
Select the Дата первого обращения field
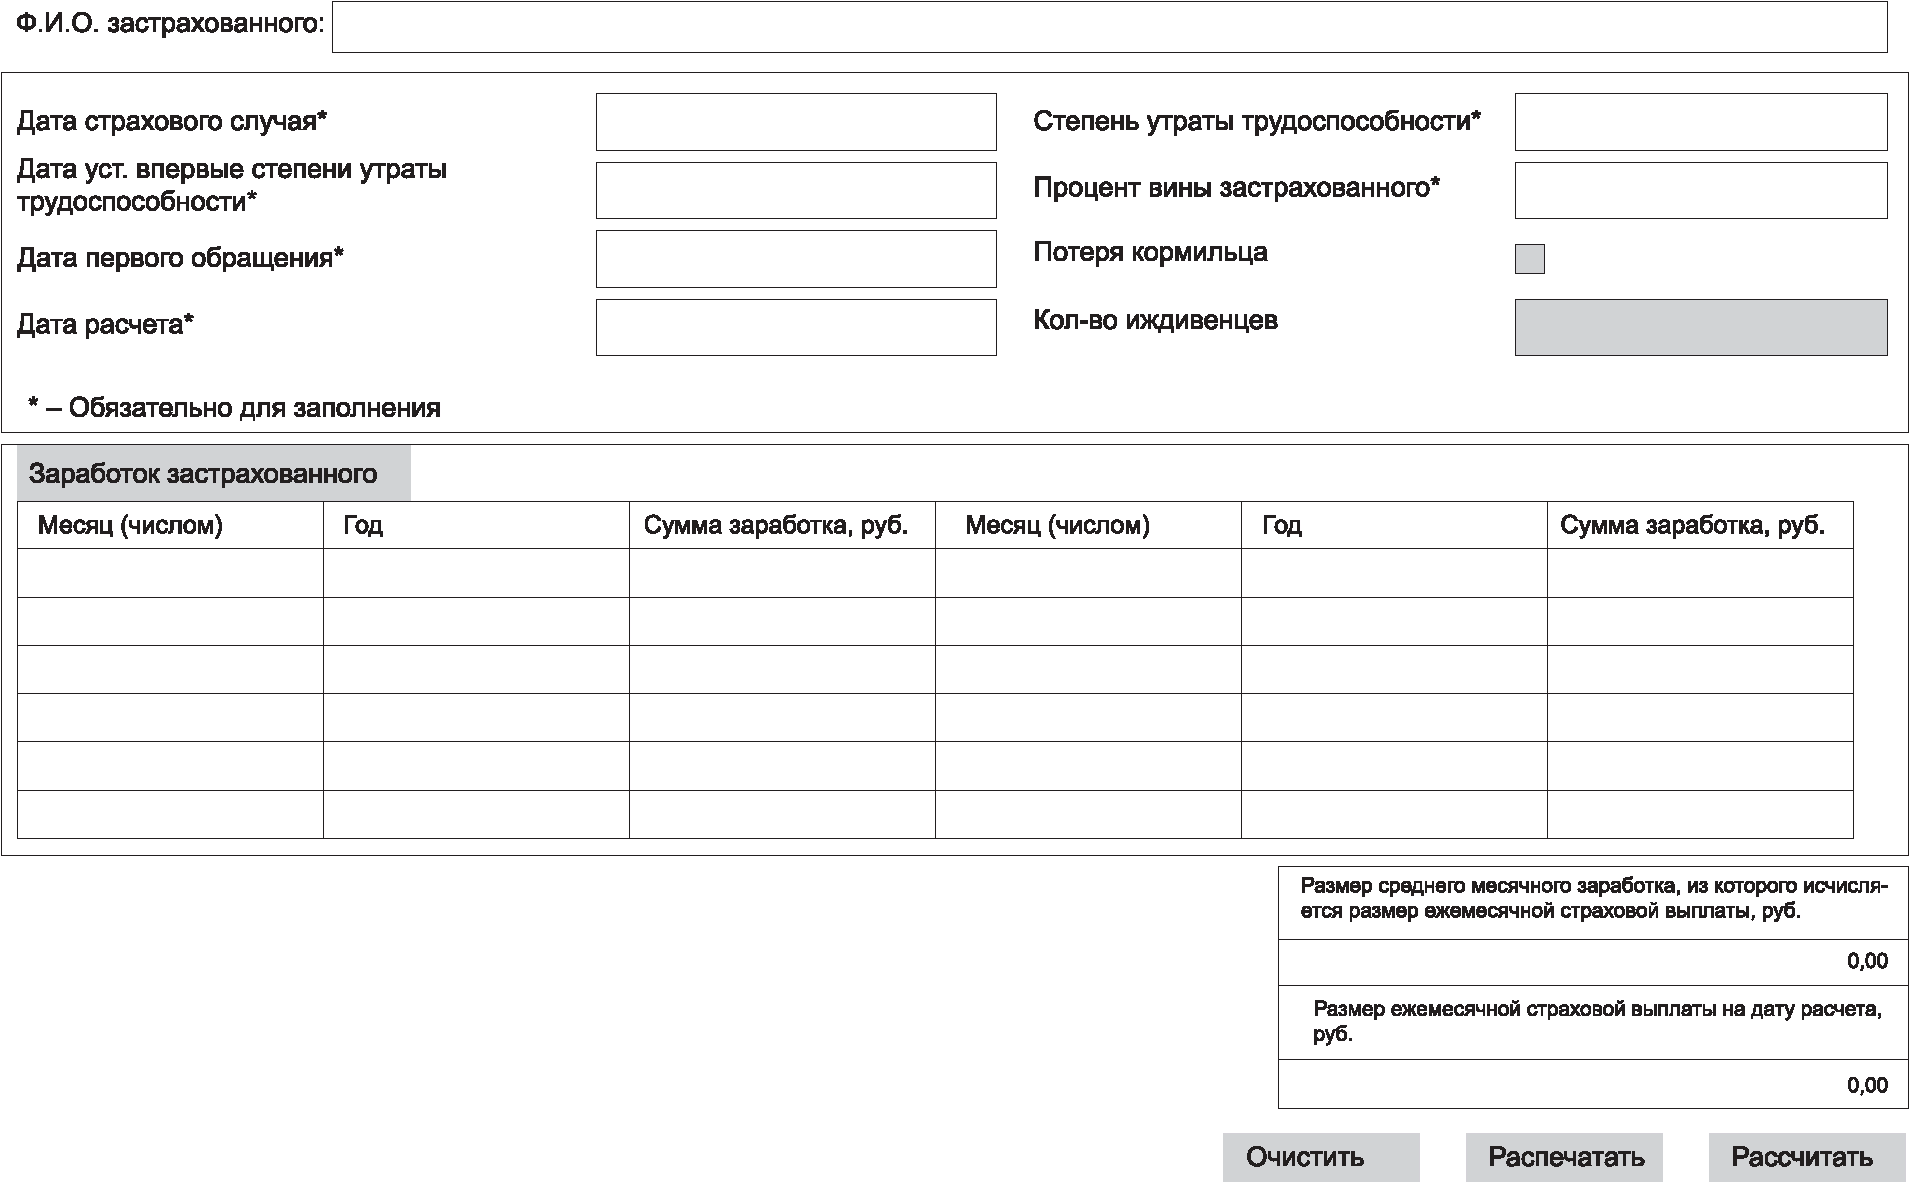pyautogui.click(x=796, y=259)
